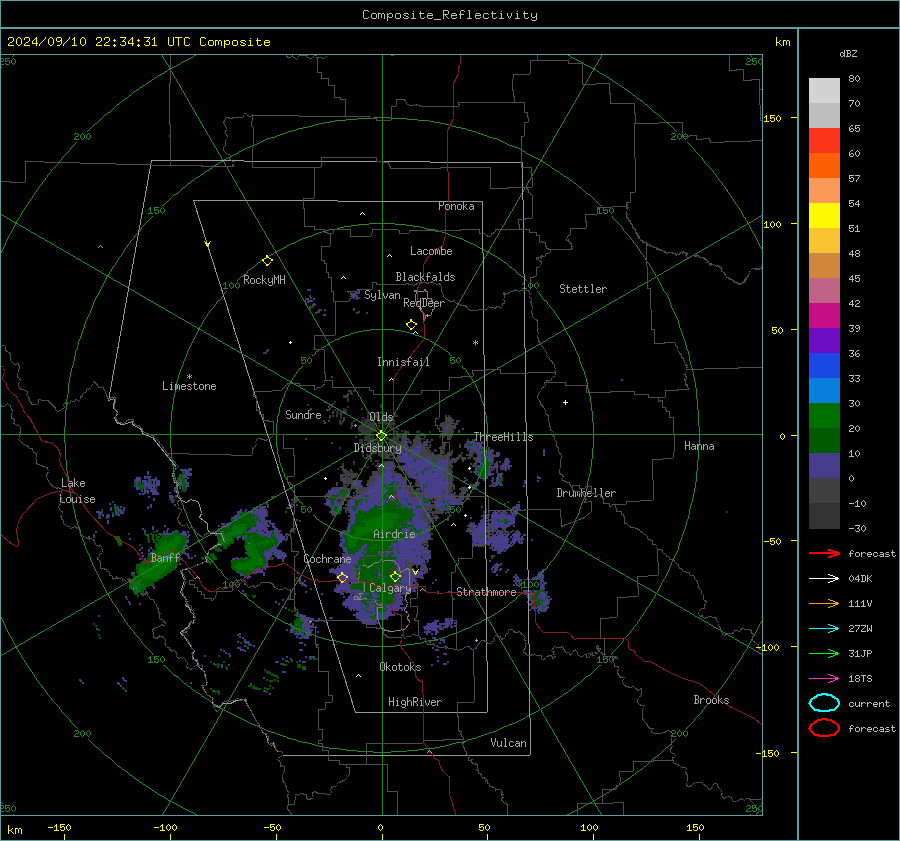This screenshot has width=900, height=841.
Task: Select the Vulcan label
Action: point(509,743)
